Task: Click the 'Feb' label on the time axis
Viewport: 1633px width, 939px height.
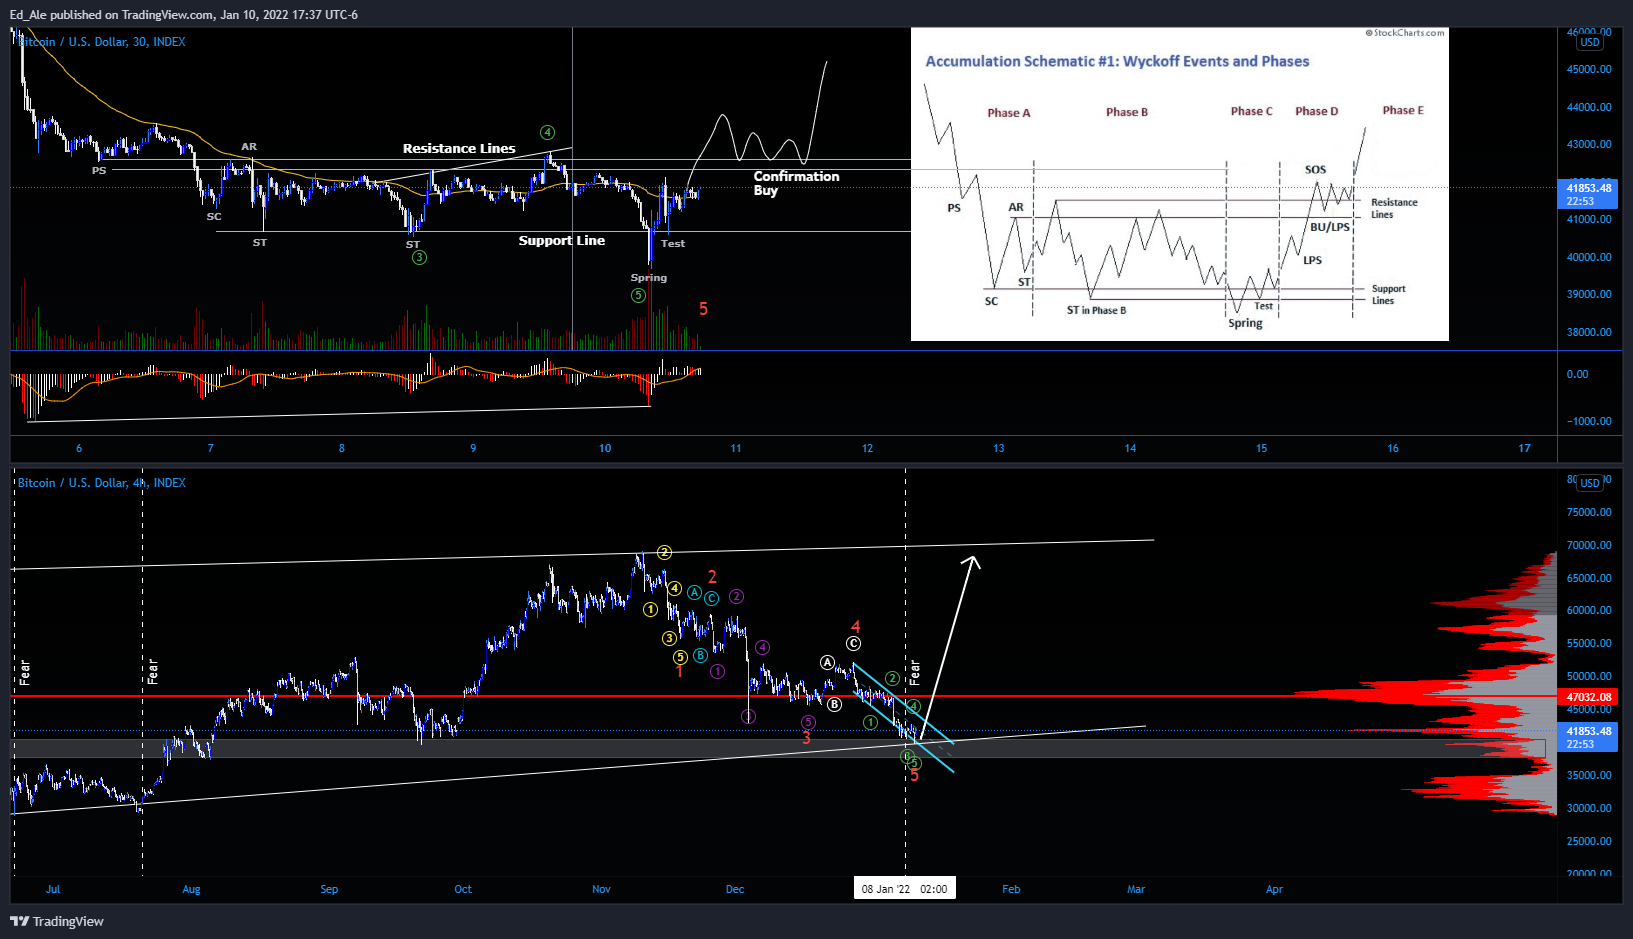Action: [x=1011, y=889]
